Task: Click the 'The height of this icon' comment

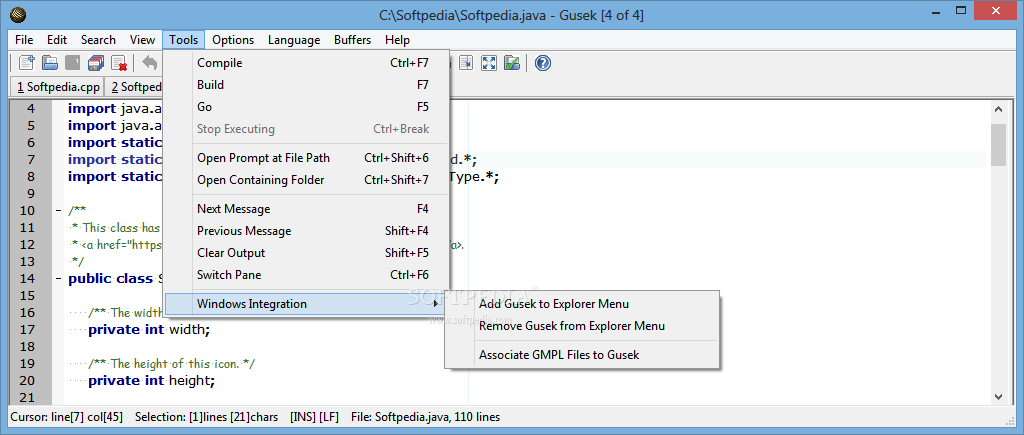Action: point(172,364)
